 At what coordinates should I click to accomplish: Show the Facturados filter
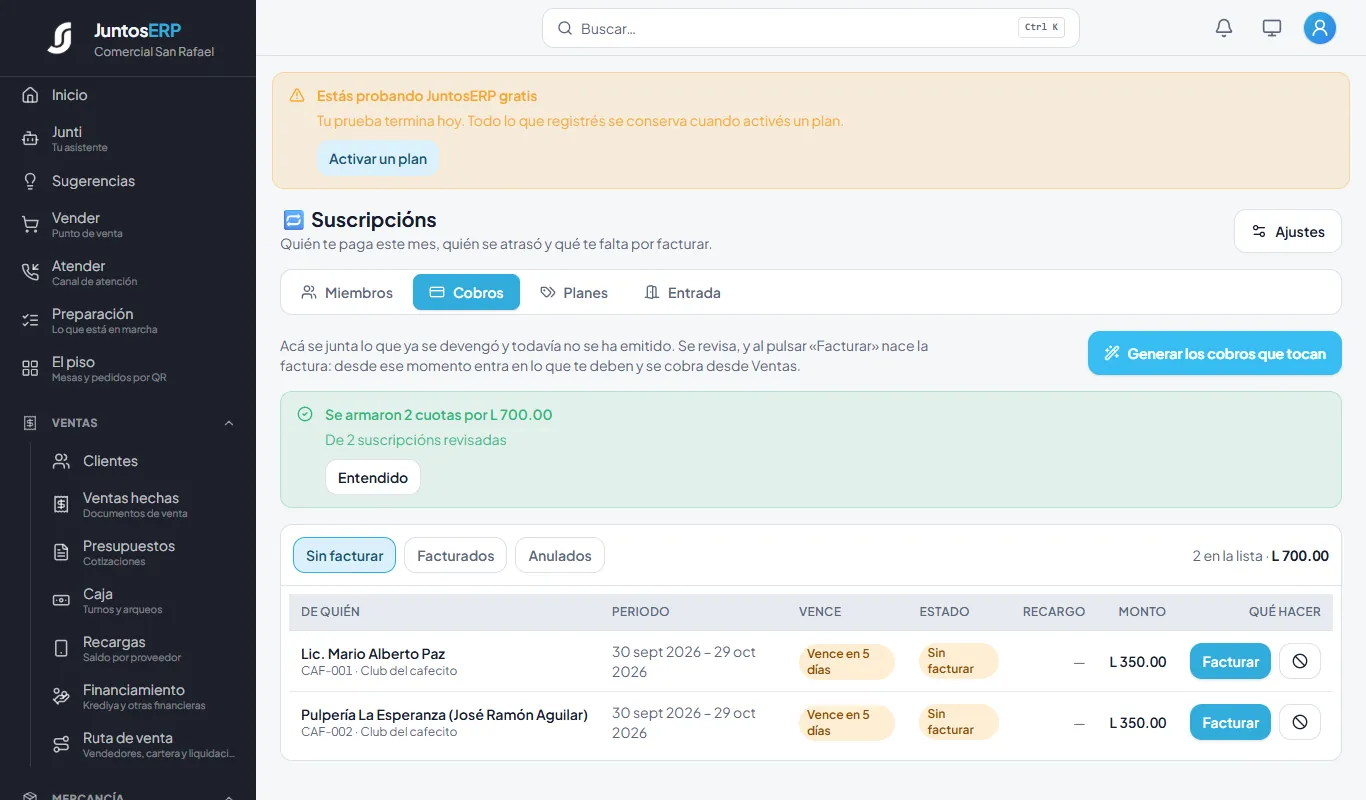(455, 555)
